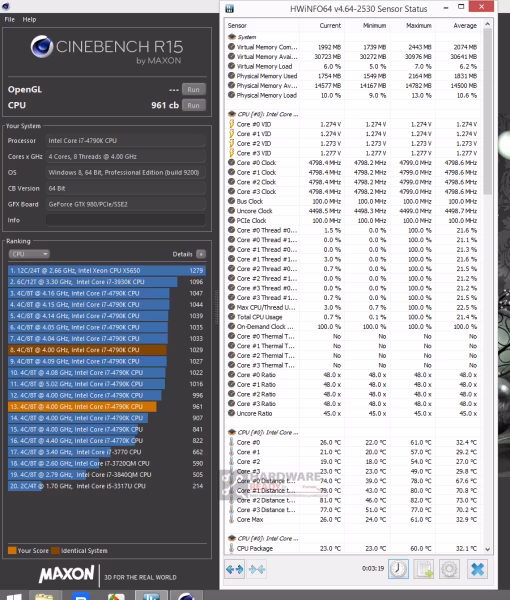Click Windows Start button in taskbar
The width and height of the screenshot is (510, 600).
14,596
